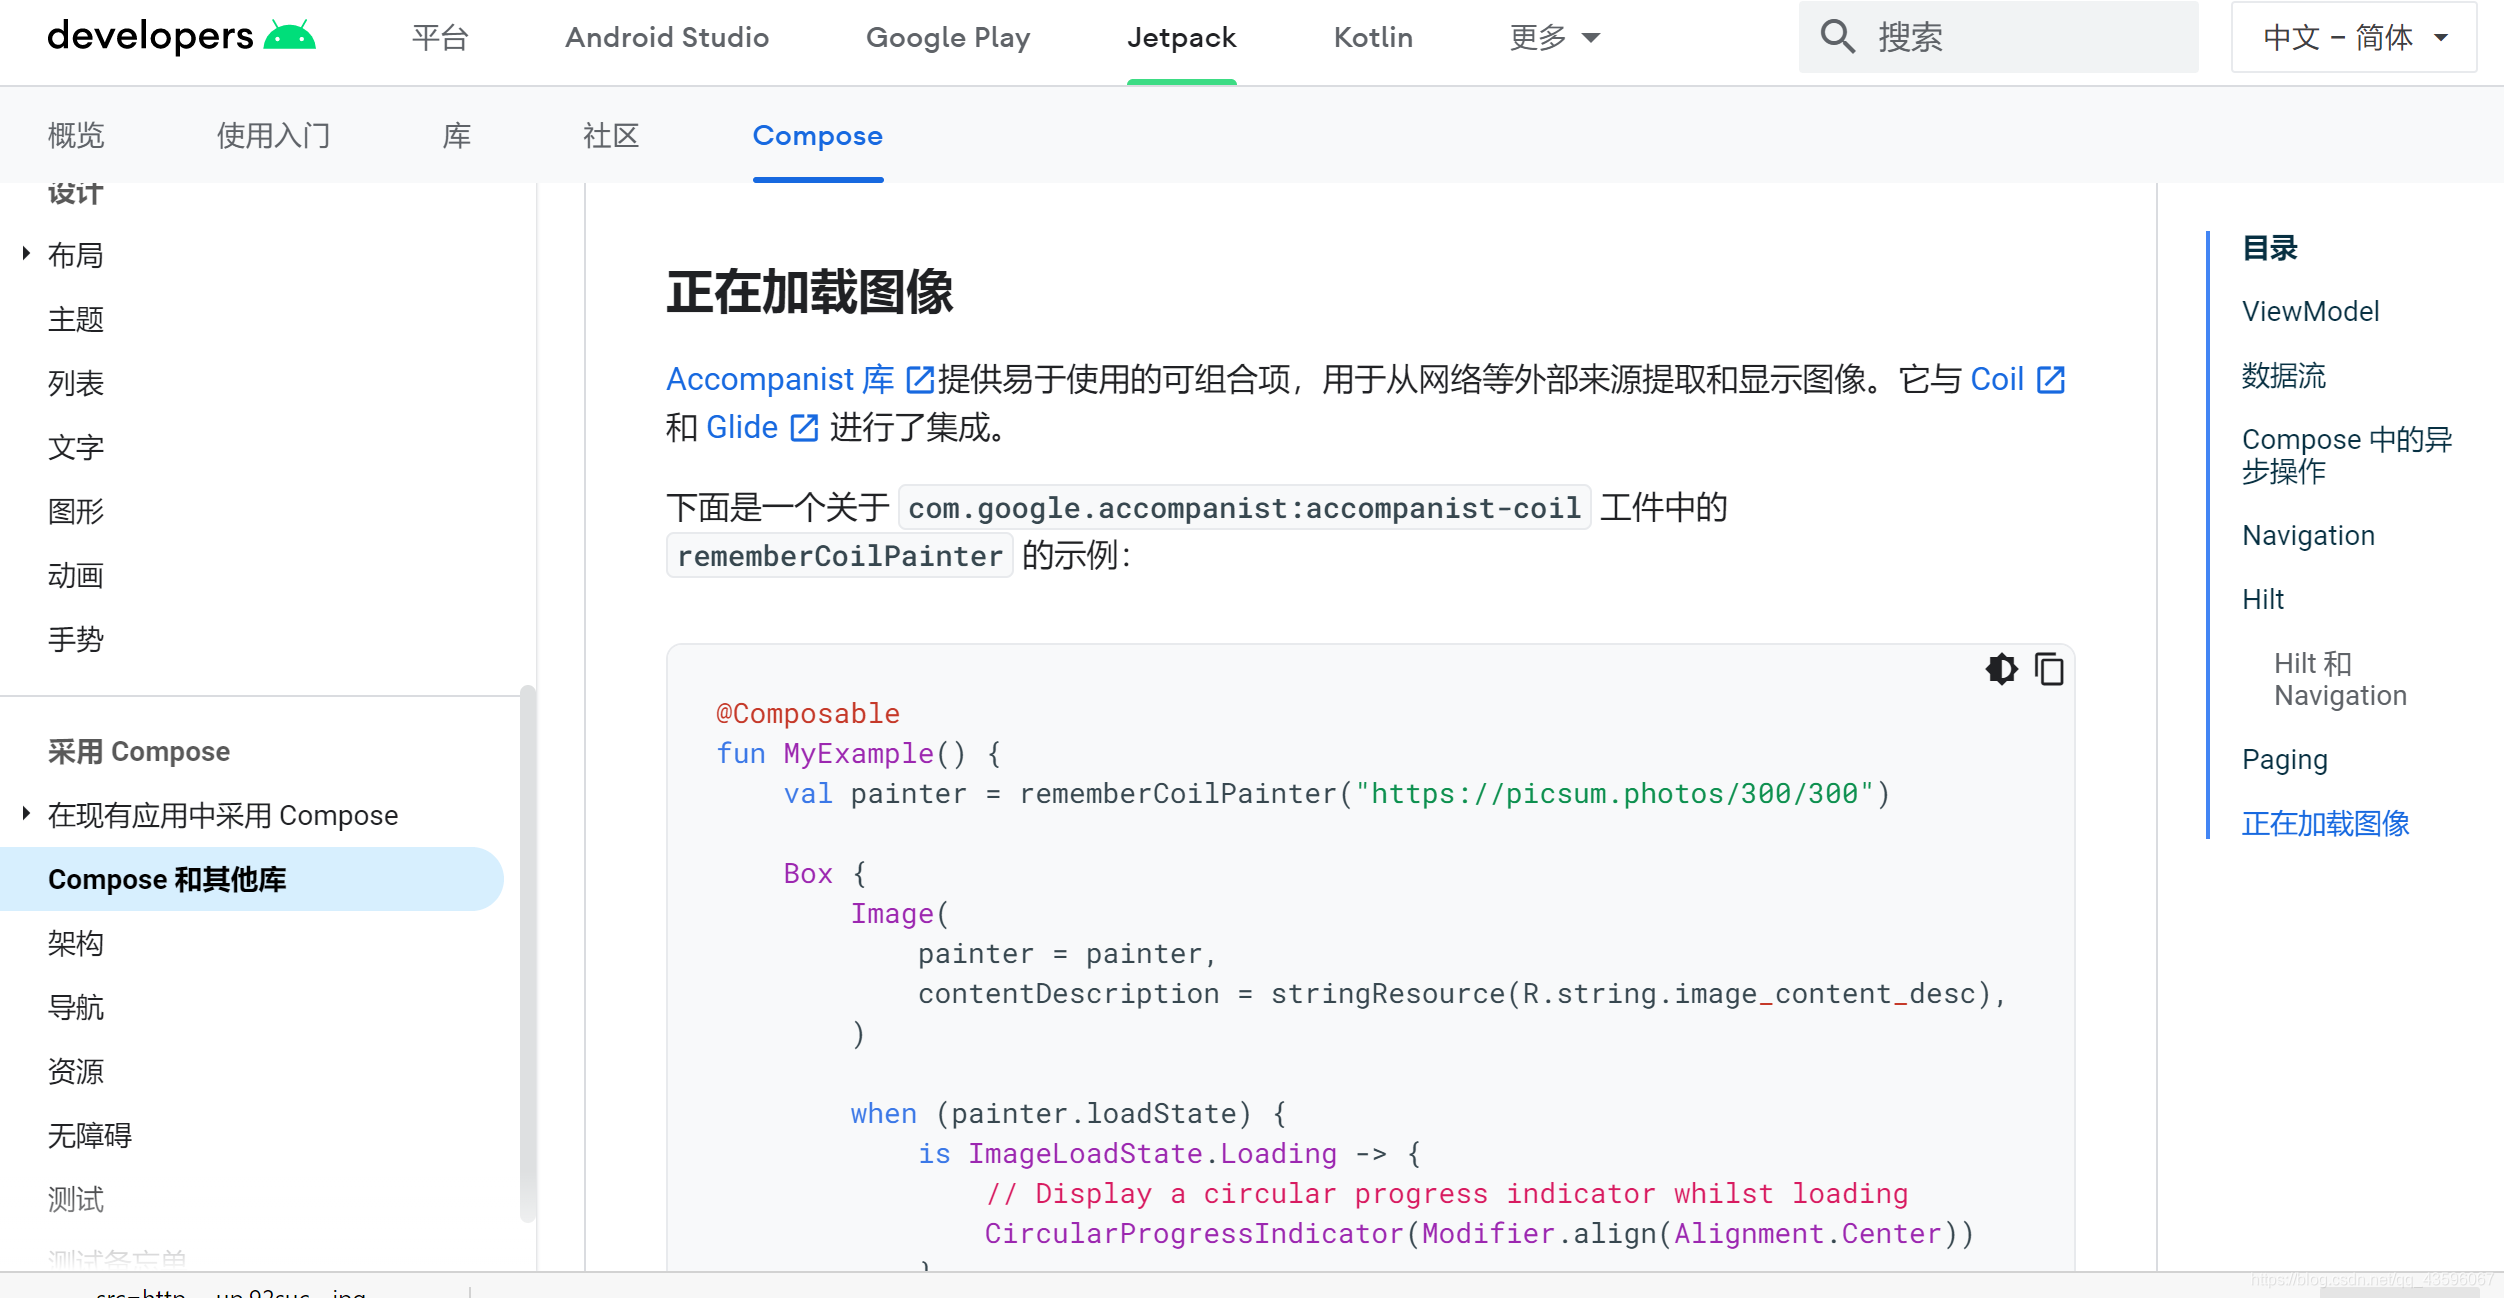Click the Android developers logo
Image resolution: width=2504 pixels, height=1298 pixels.
(181, 37)
